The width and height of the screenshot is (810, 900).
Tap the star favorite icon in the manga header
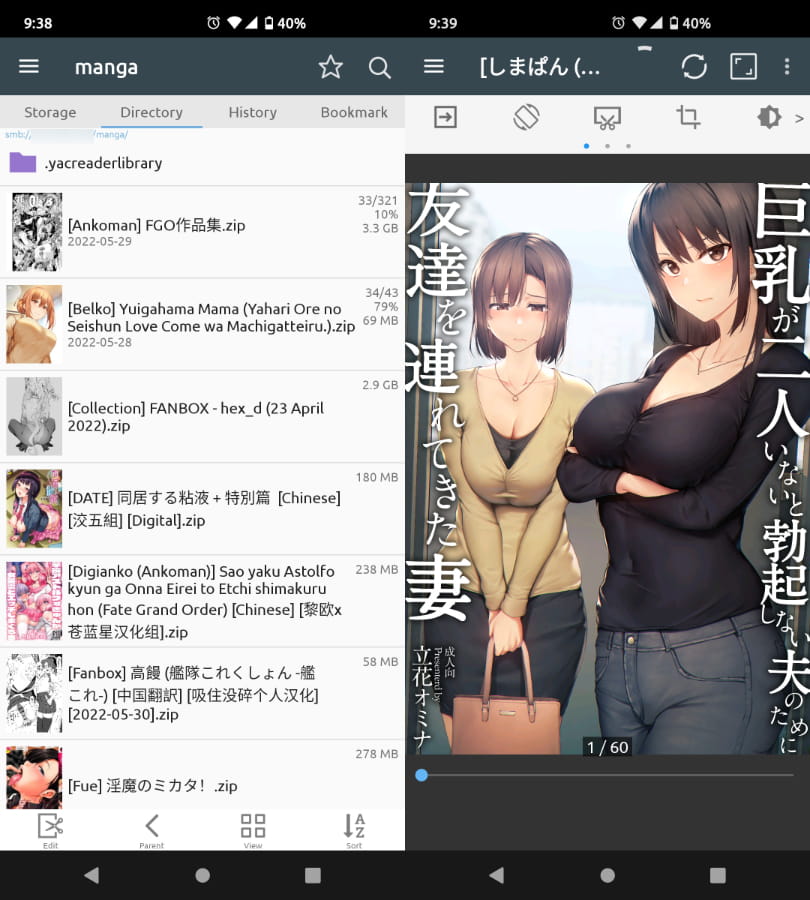coord(331,67)
